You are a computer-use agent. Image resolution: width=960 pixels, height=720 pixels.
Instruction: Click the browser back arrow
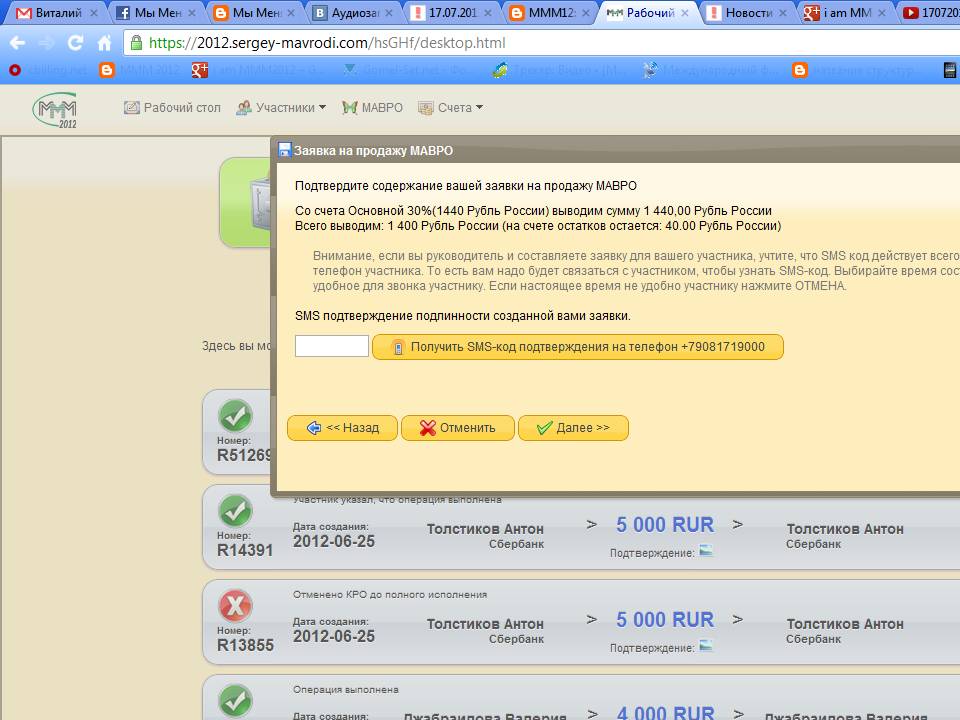(x=17, y=43)
